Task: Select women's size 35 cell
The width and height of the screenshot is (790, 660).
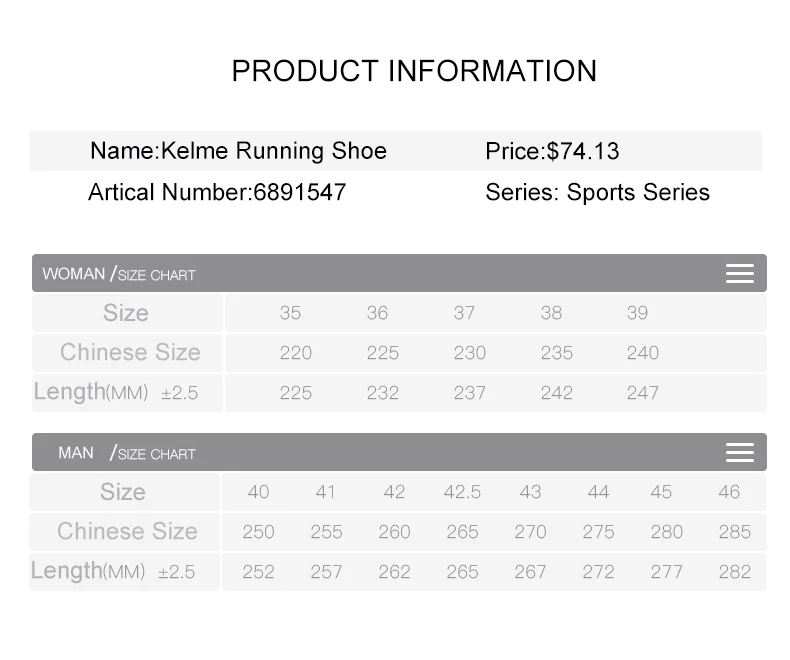Action: [290, 313]
